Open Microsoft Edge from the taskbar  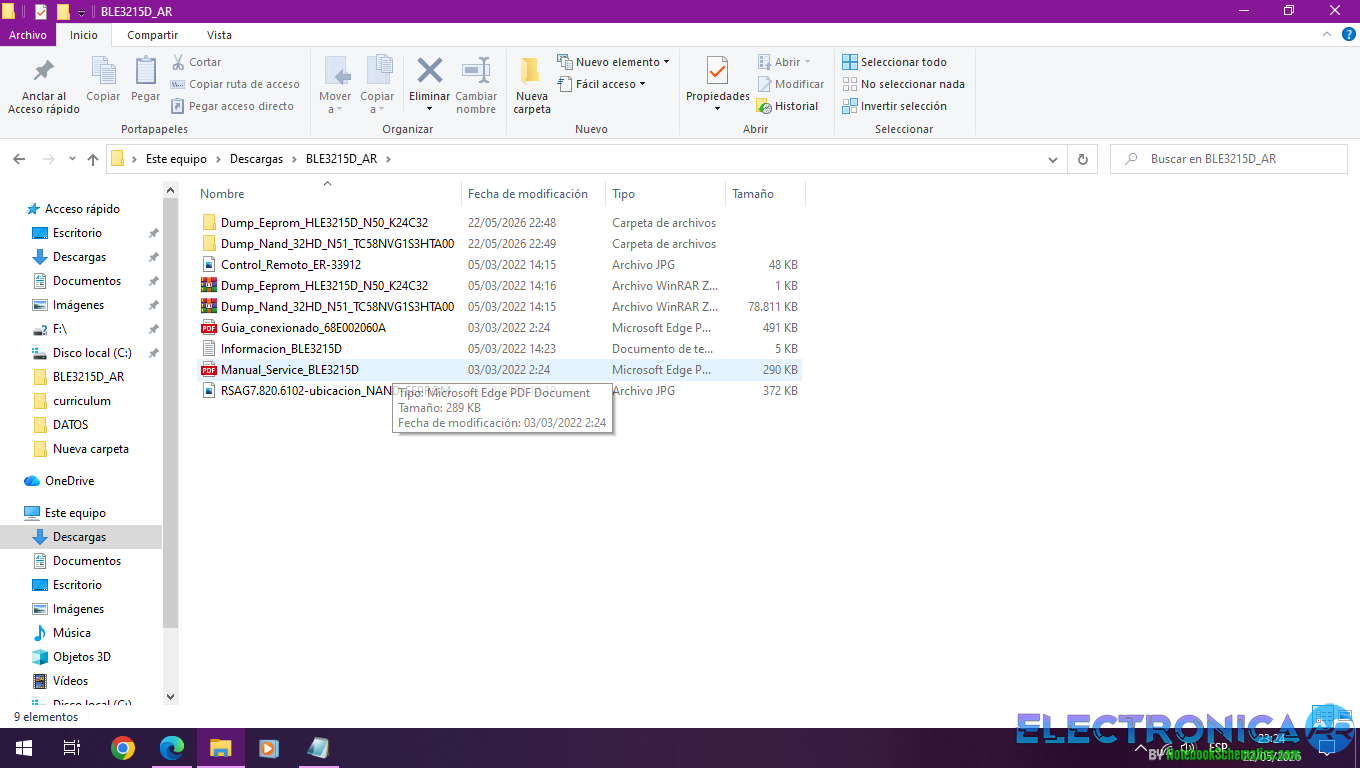pyautogui.click(x=172, y=748)
